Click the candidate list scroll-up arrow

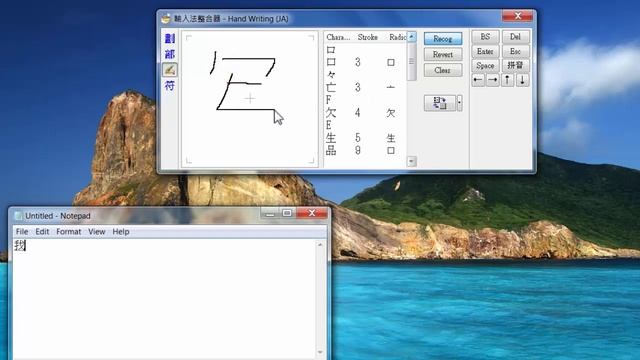coord(411,37)
